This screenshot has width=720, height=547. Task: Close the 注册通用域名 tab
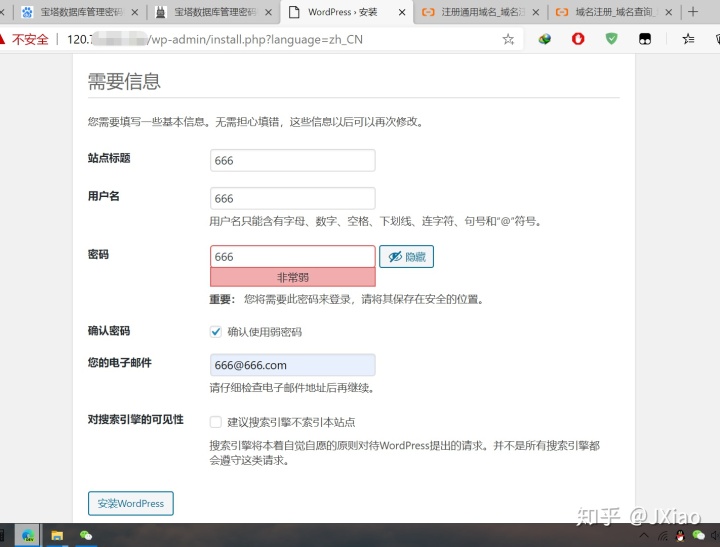click(535, 12)
